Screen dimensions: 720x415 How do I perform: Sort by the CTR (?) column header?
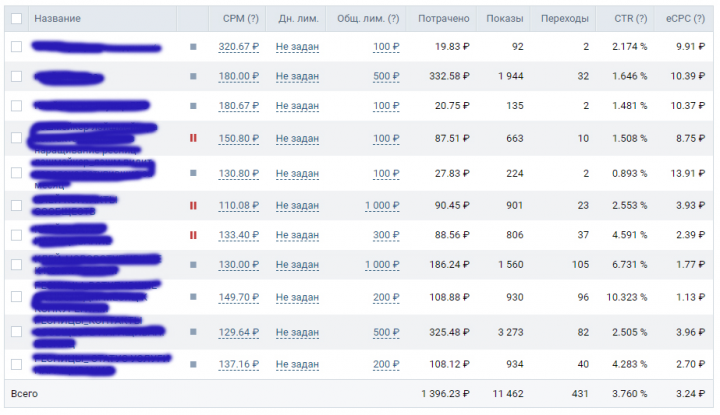pyautogui.click(x=631, y=19)
